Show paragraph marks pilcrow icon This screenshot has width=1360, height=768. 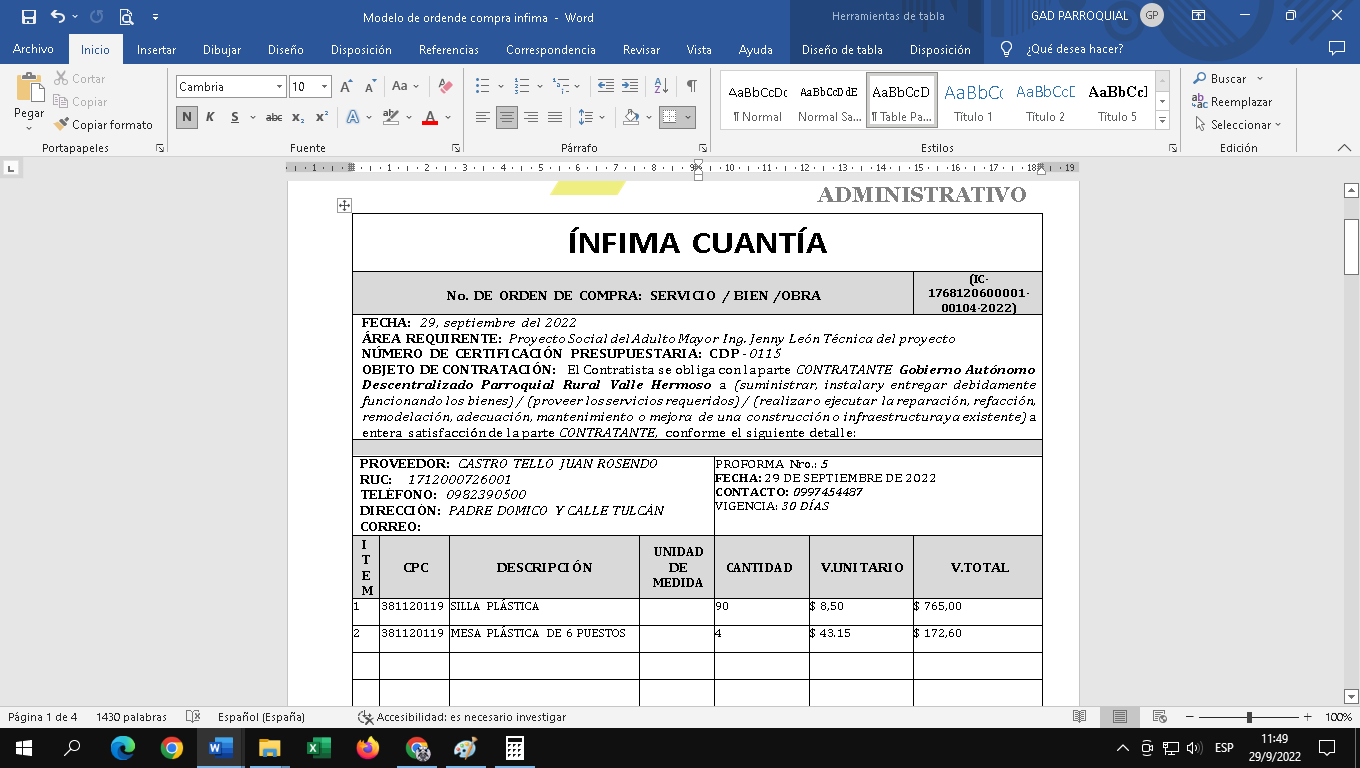tap(691, 87)
